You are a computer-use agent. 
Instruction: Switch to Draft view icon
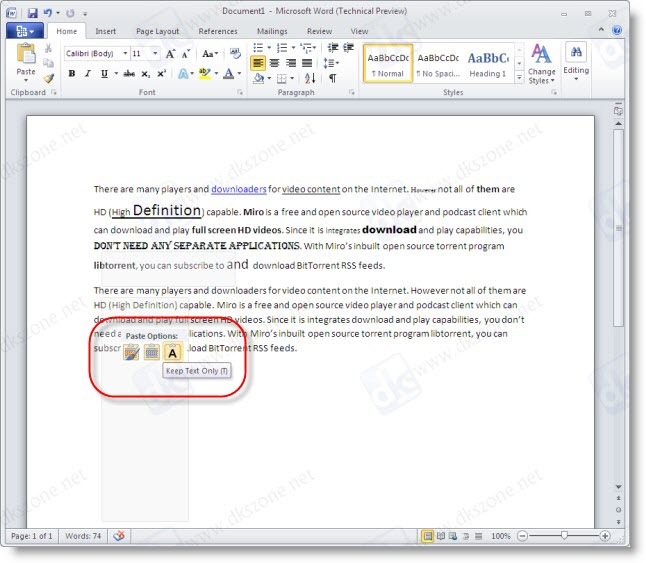click(x=478, y=536)
